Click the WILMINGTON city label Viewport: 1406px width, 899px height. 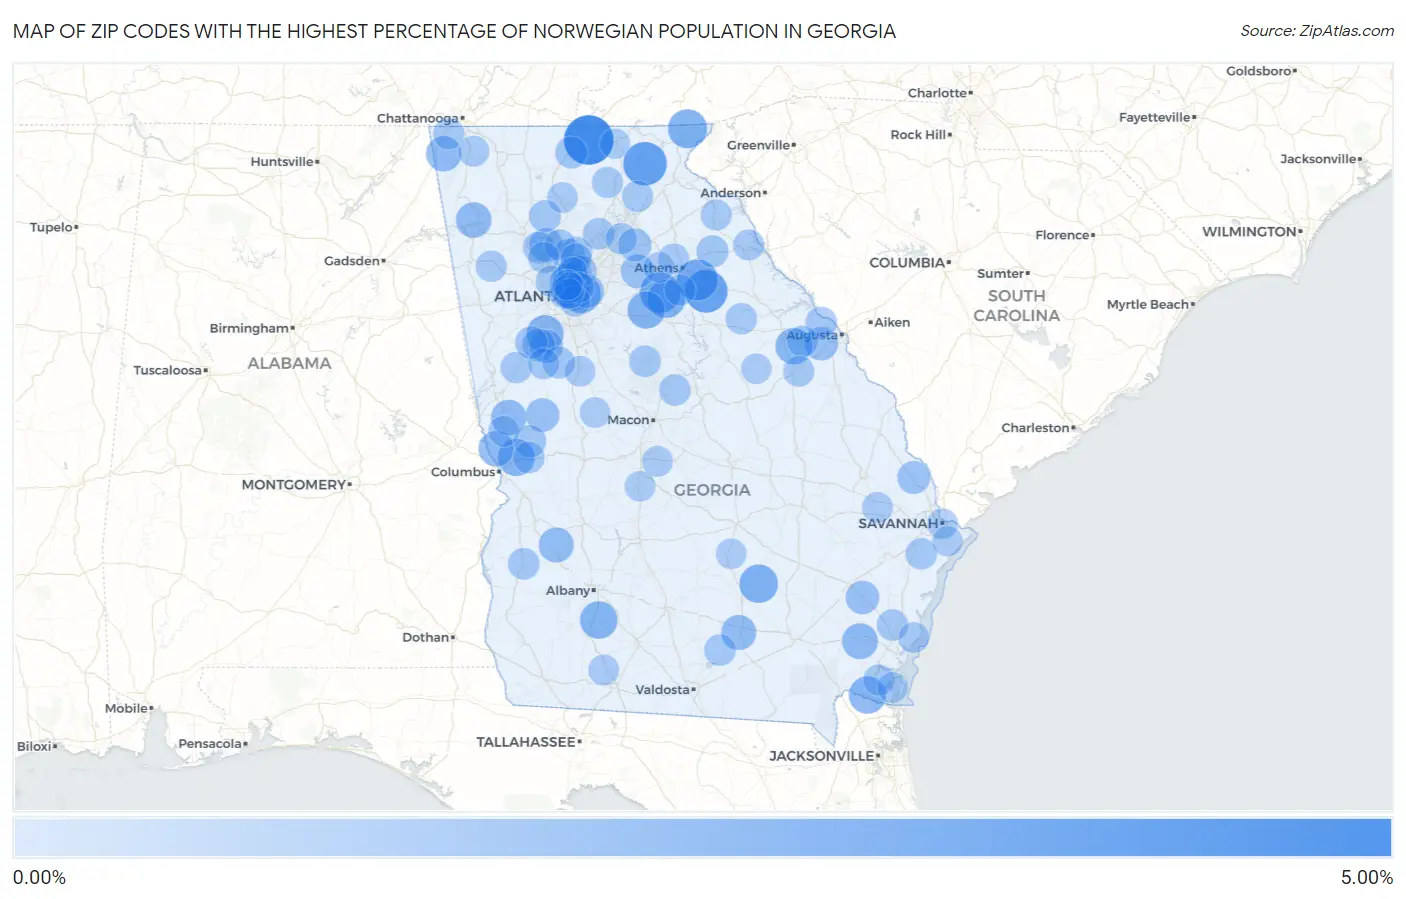coord(1249,231)
